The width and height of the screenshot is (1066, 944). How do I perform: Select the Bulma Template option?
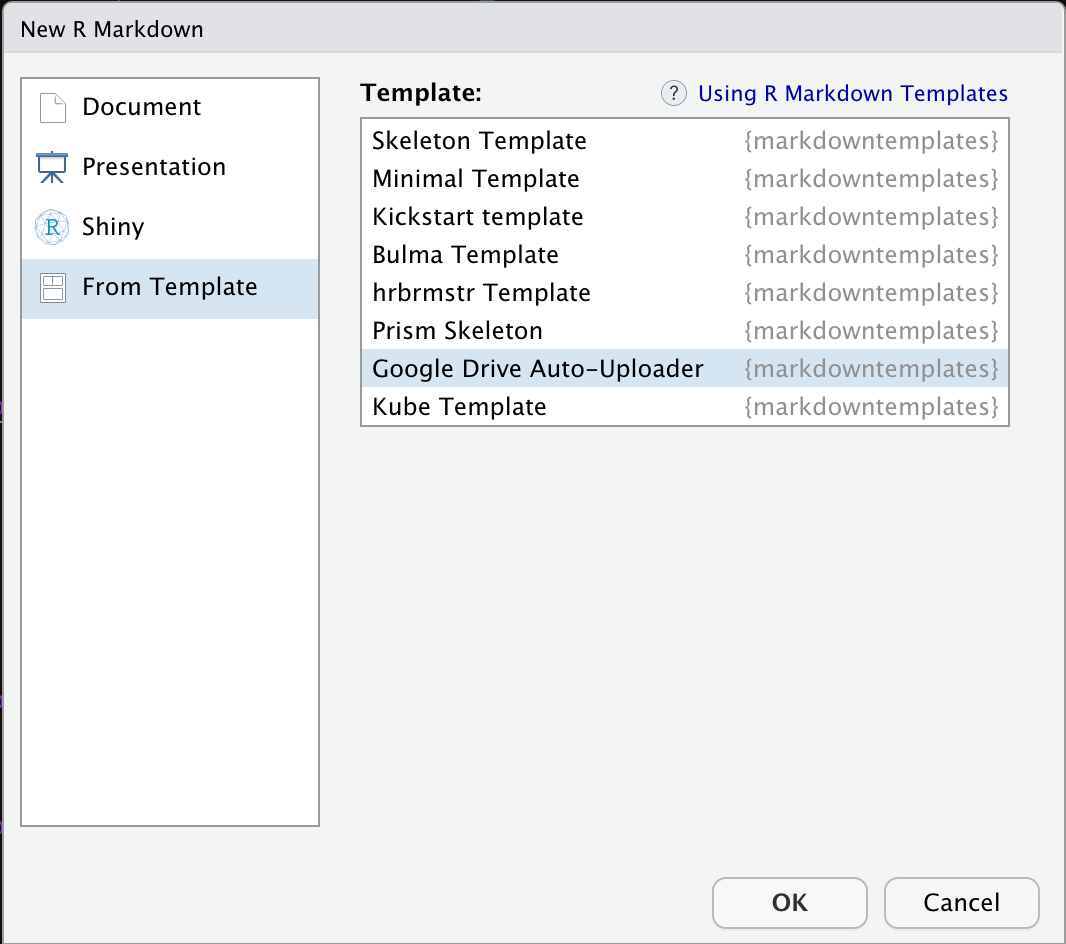click(465, 255)
